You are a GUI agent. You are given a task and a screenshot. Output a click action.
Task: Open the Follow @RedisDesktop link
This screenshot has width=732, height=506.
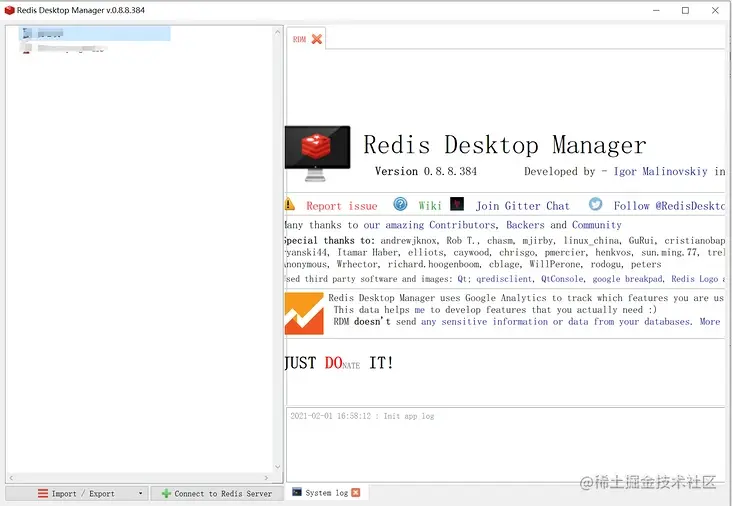point(669,206)
